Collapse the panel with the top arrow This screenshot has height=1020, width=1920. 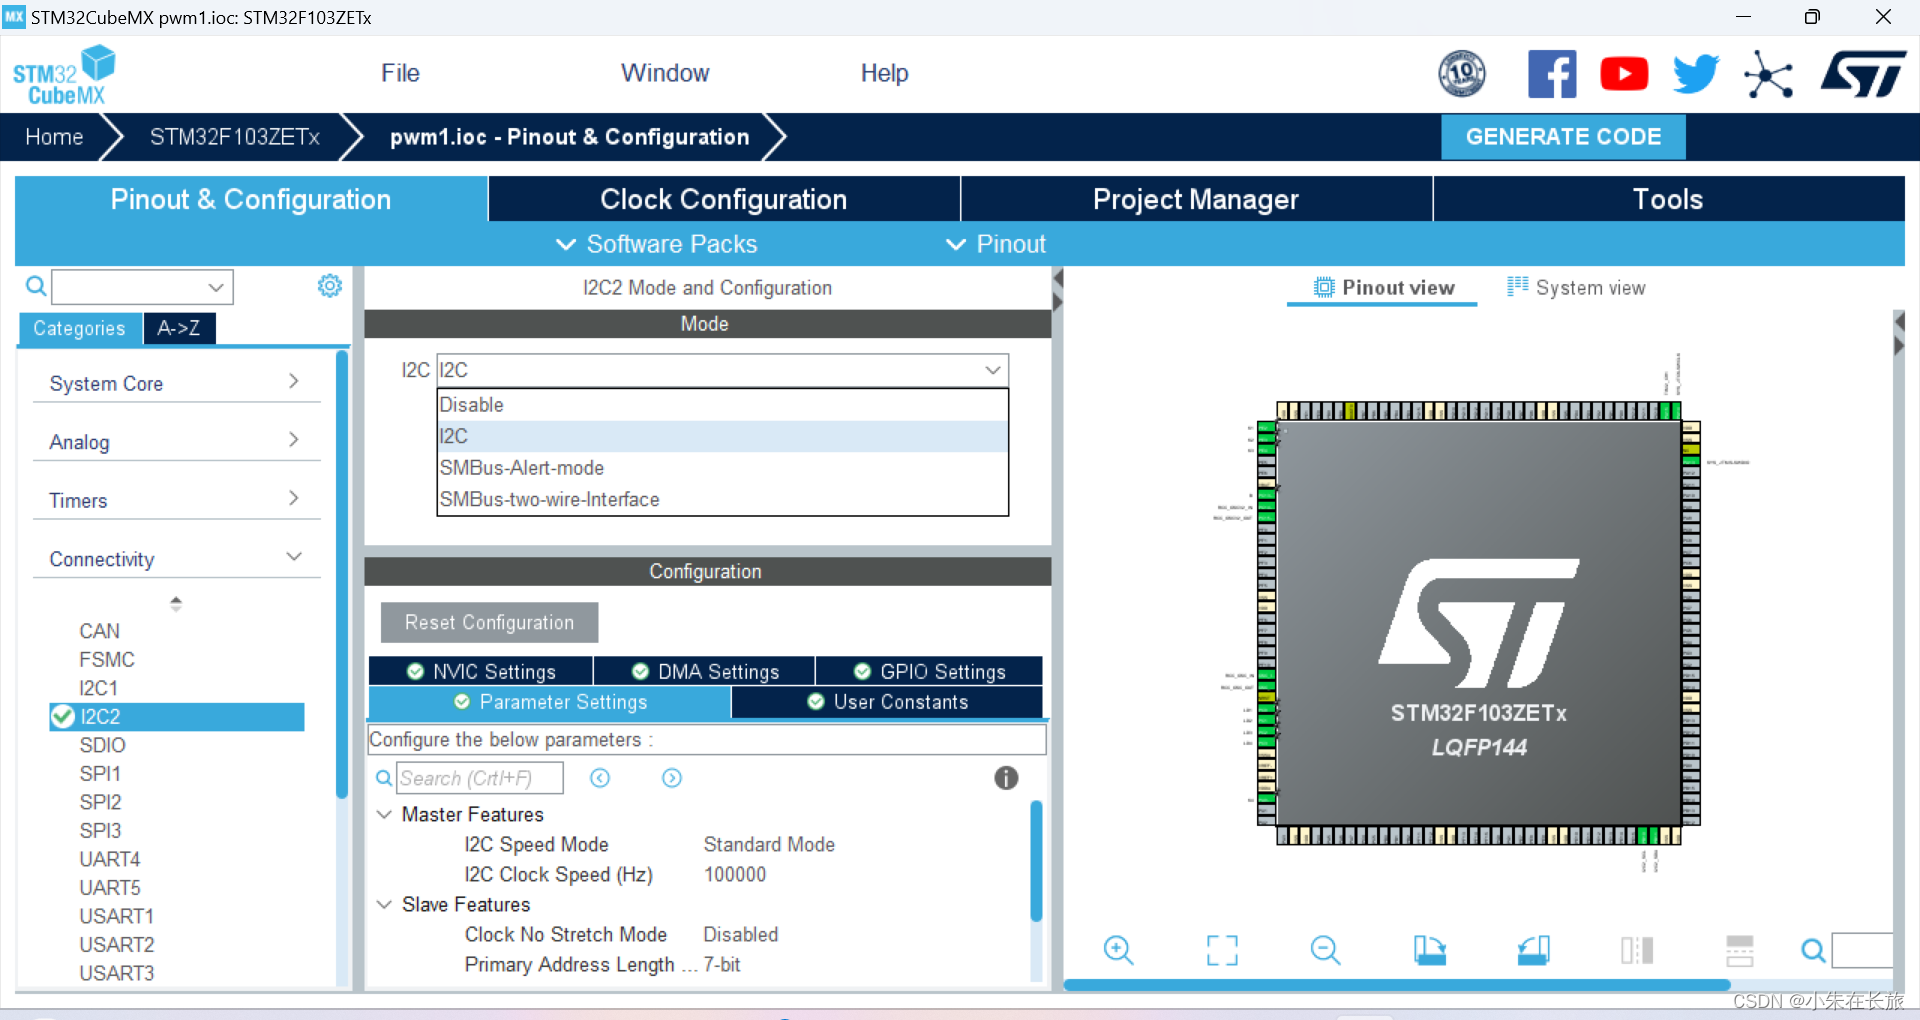1058,279
